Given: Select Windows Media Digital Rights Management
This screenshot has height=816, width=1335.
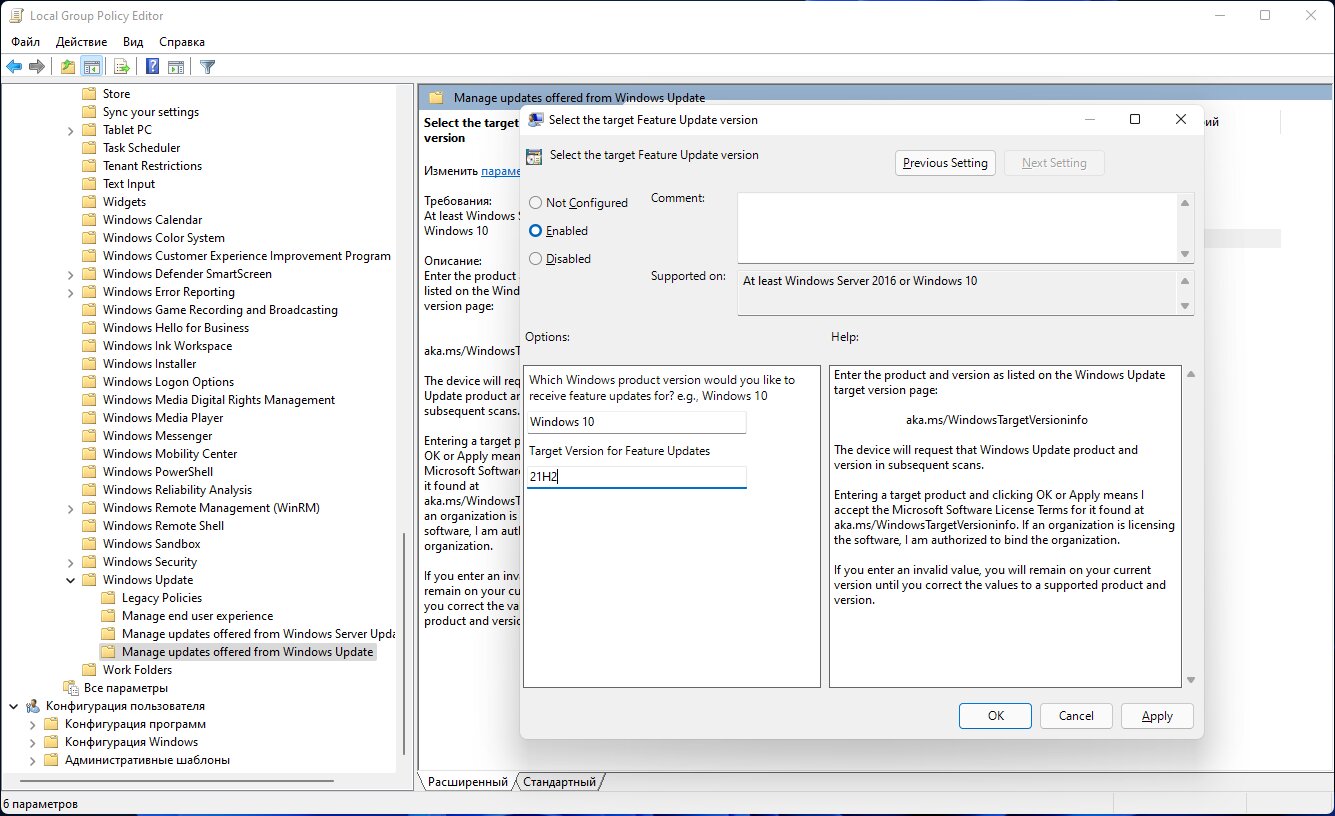Looking at the screenshot, I should [x=219, y=400].
